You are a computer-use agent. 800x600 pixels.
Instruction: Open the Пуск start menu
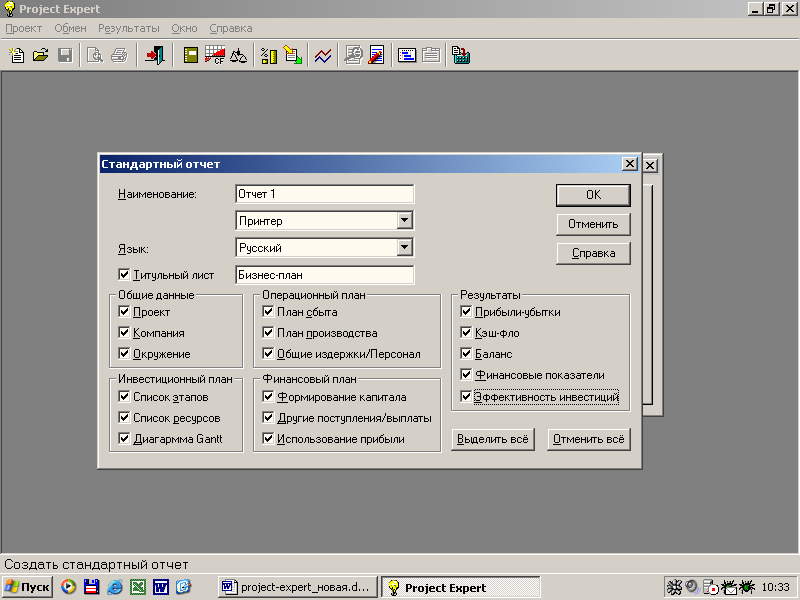click(28, 587)
